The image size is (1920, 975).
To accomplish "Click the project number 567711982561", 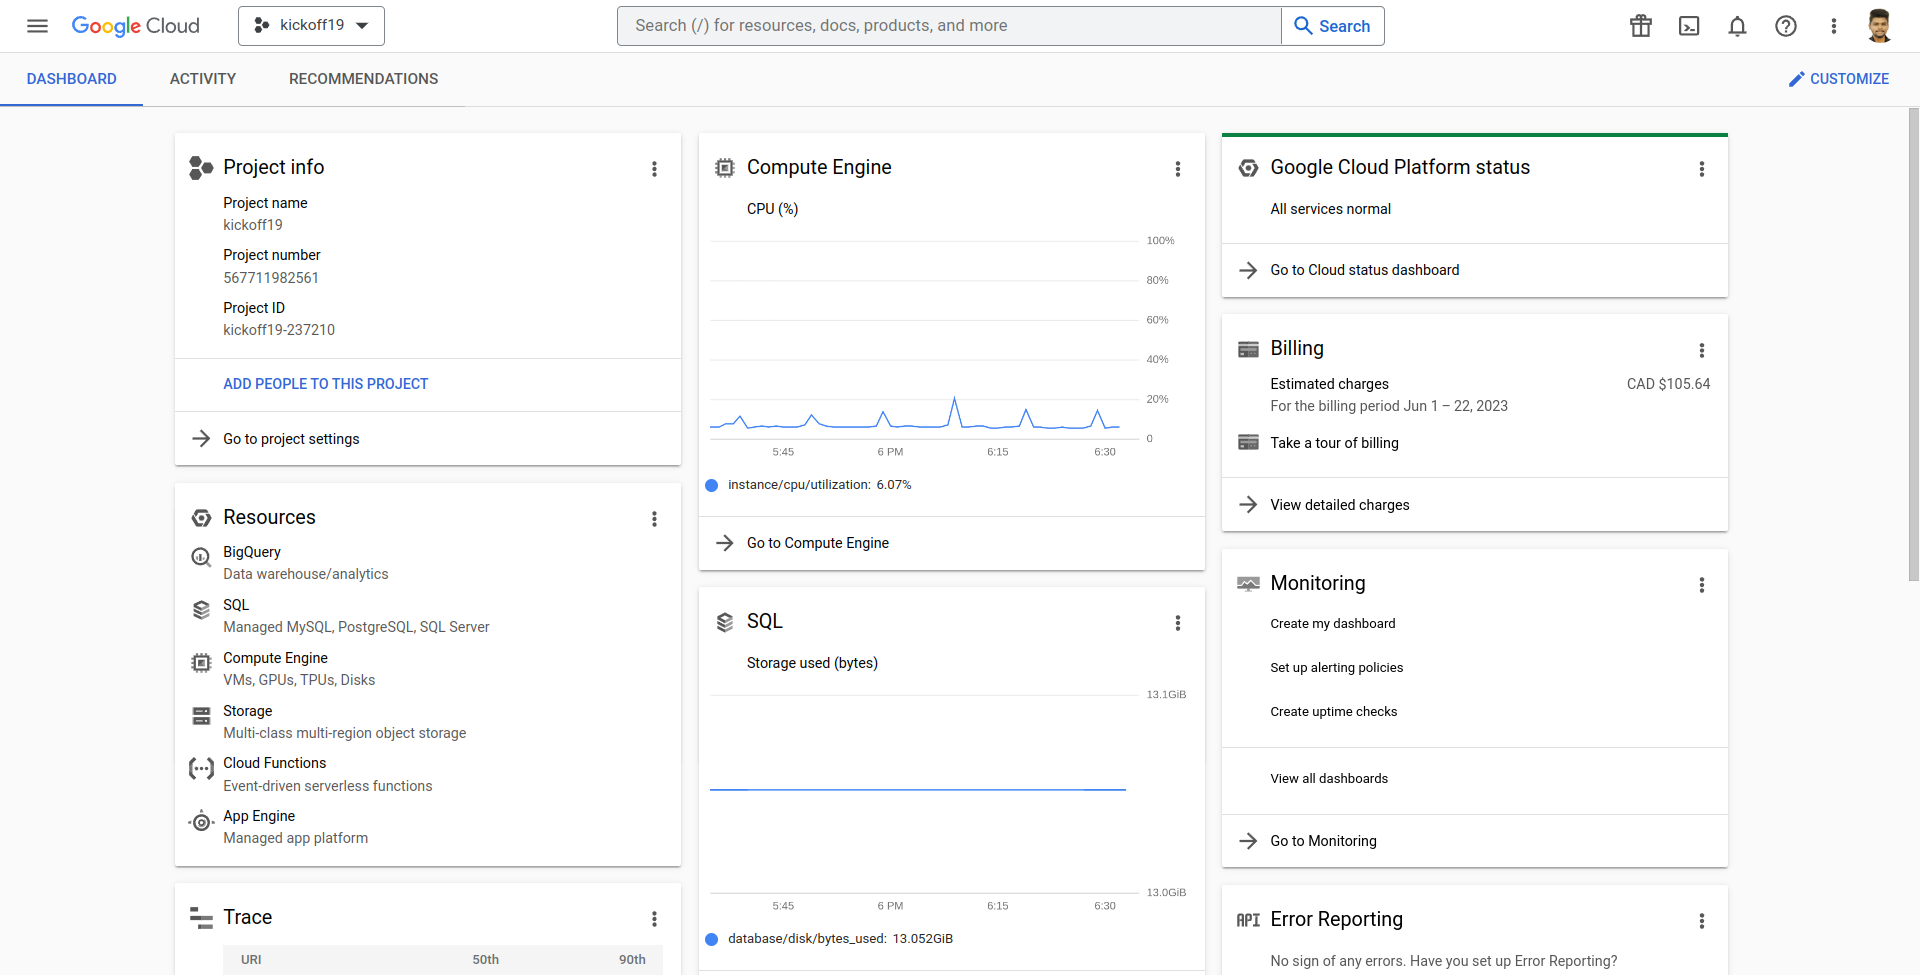I will point(271,278).
